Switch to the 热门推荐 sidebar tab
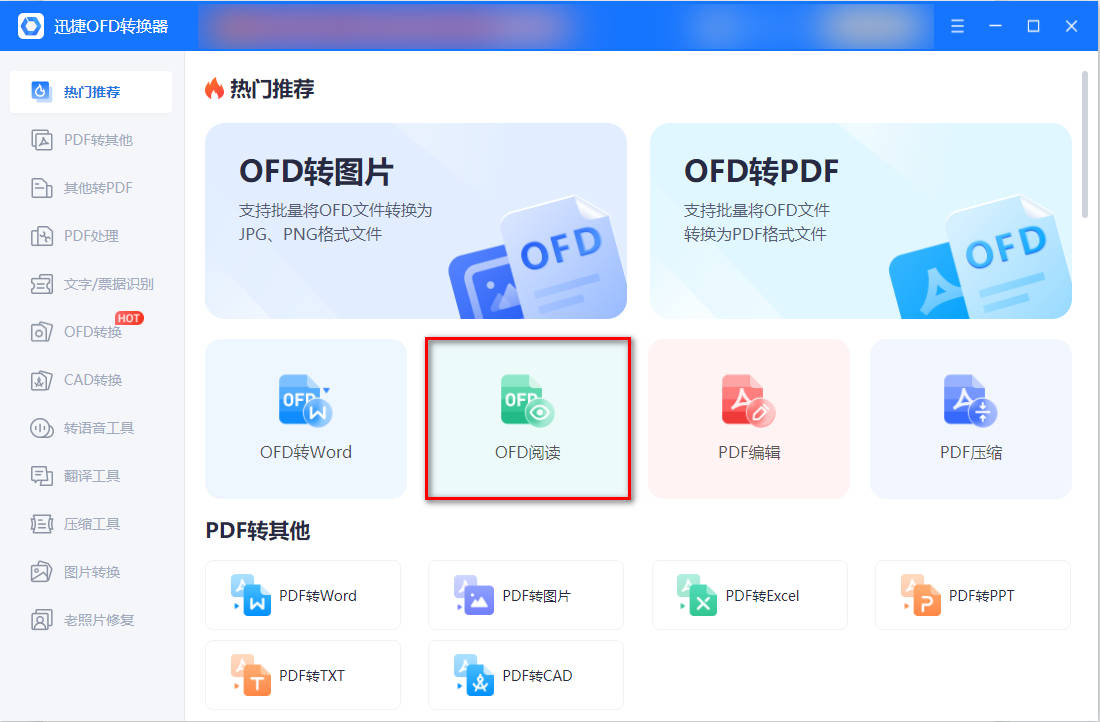 pyautogui.click(x=91, y=92)
